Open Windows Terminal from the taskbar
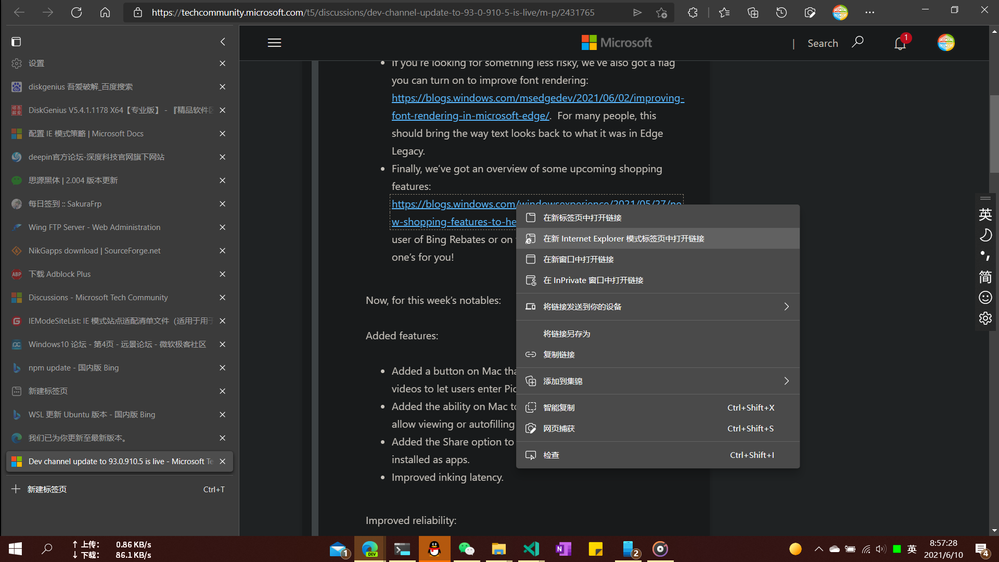Screen dimensions: 999x562 [402, 549]
